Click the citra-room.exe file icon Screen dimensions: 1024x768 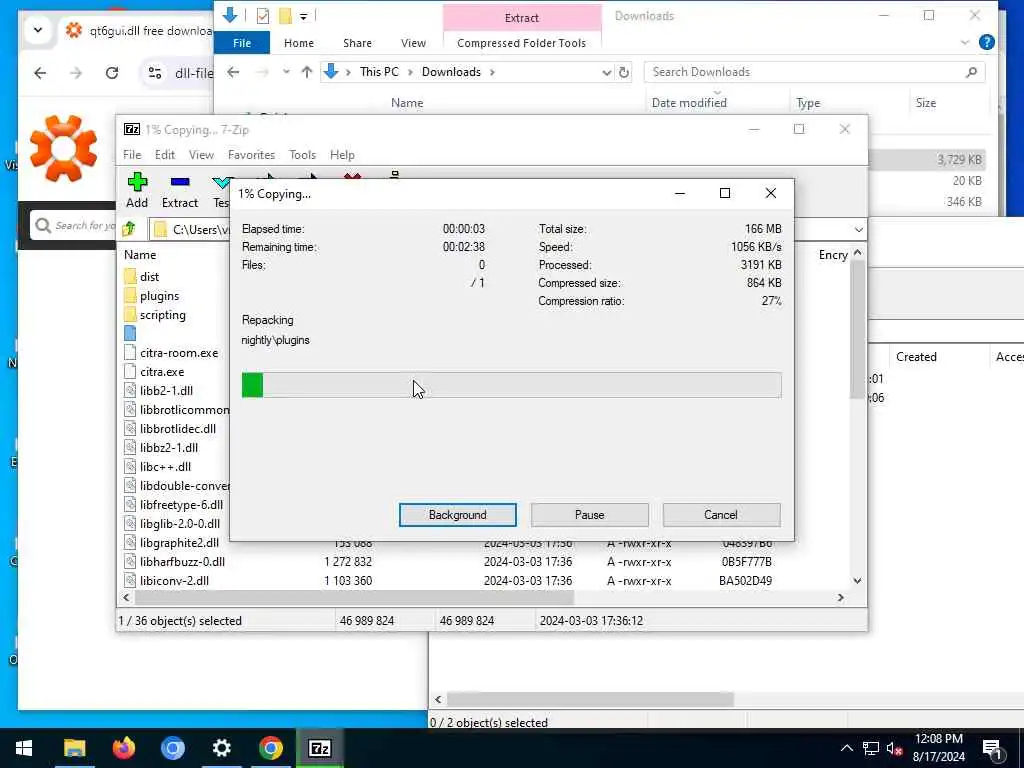click(130, 353)
